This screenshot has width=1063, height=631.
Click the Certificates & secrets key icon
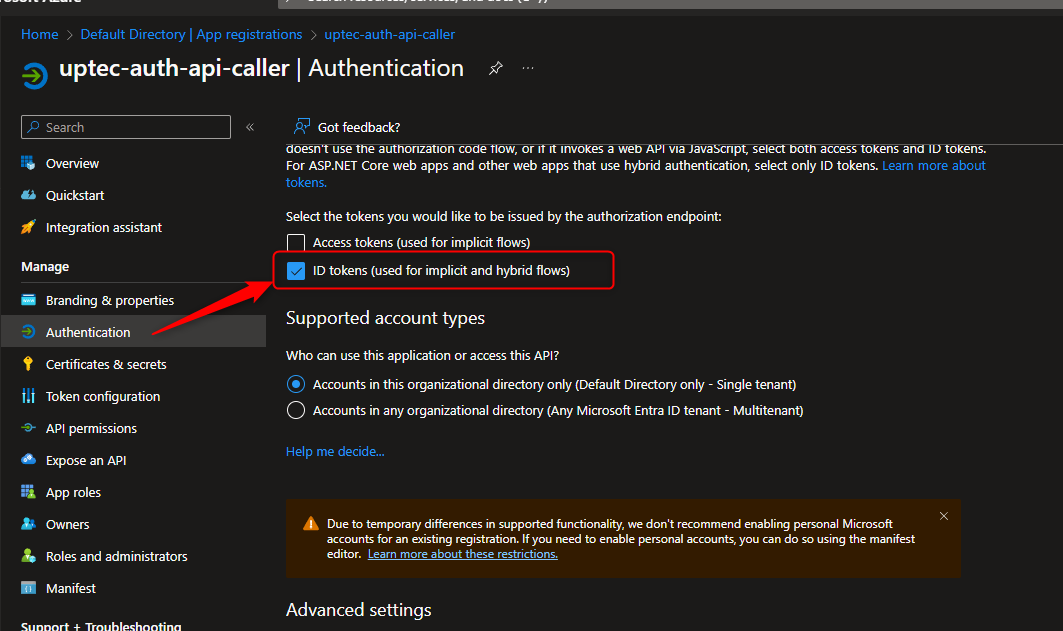[29, 364]
